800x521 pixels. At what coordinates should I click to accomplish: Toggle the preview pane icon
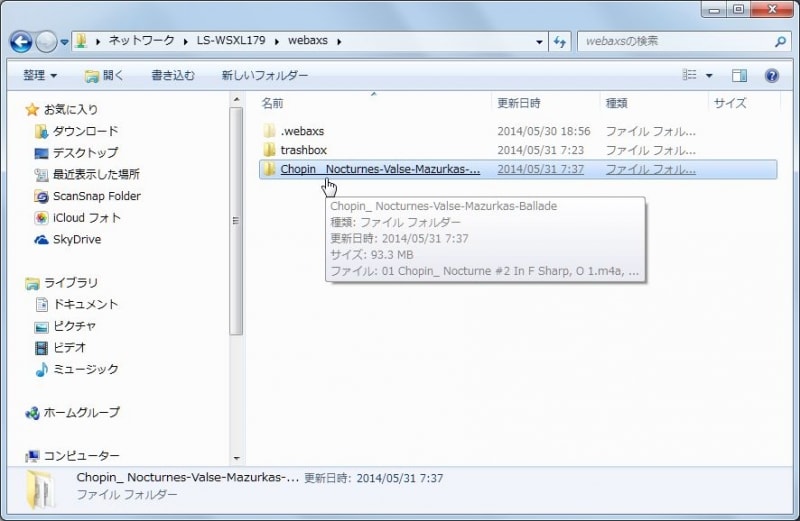[x=739, y=75]
